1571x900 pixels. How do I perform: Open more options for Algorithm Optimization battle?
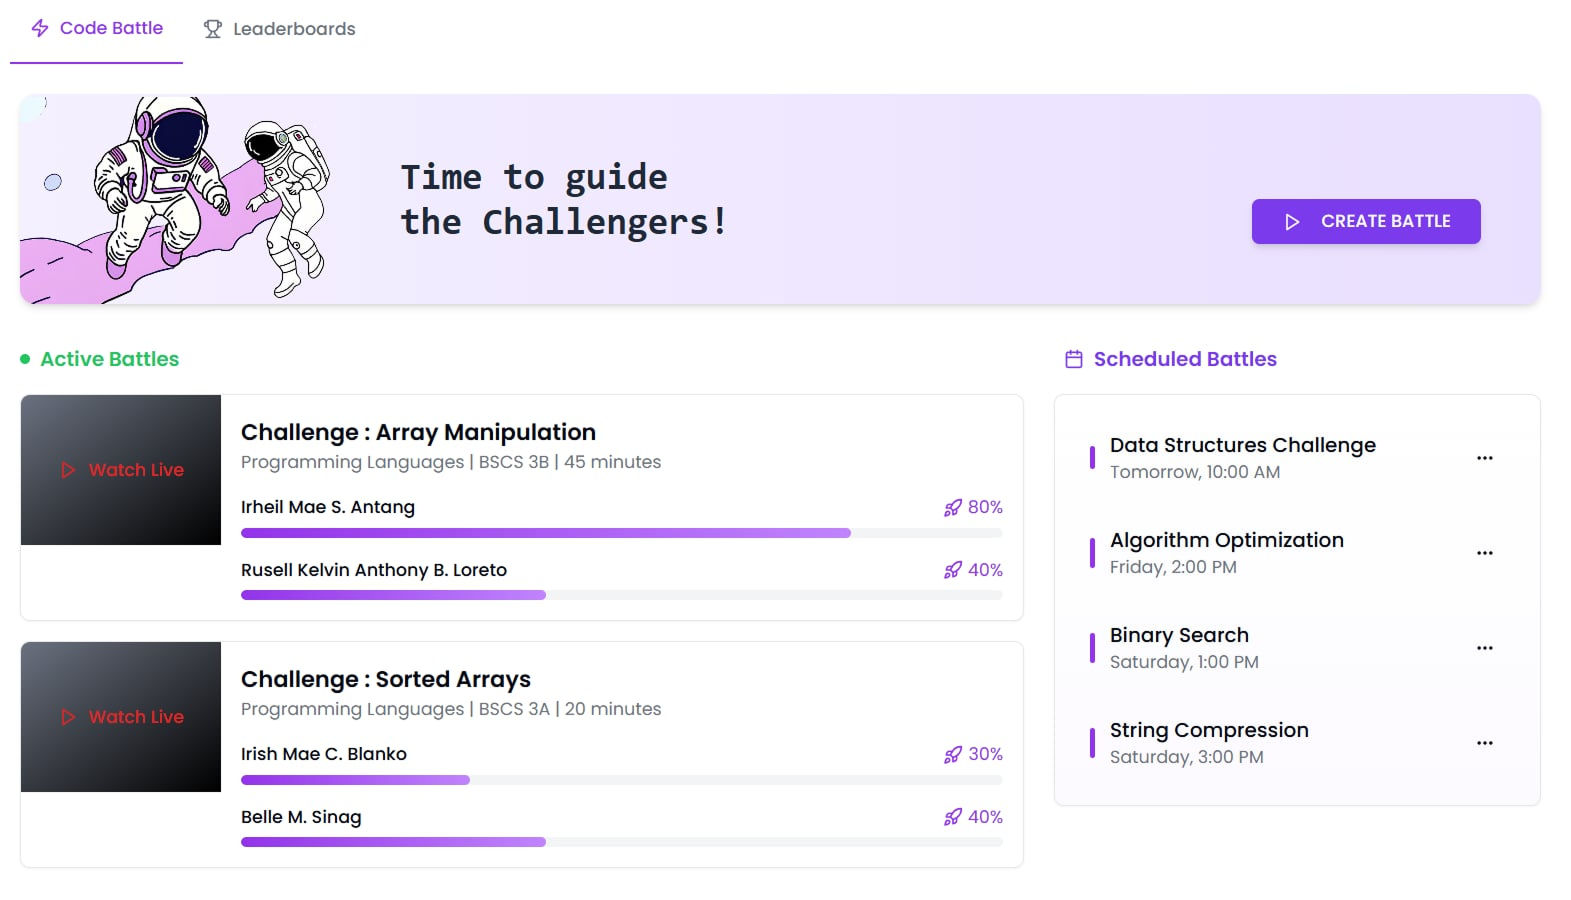coord(1484,553)
